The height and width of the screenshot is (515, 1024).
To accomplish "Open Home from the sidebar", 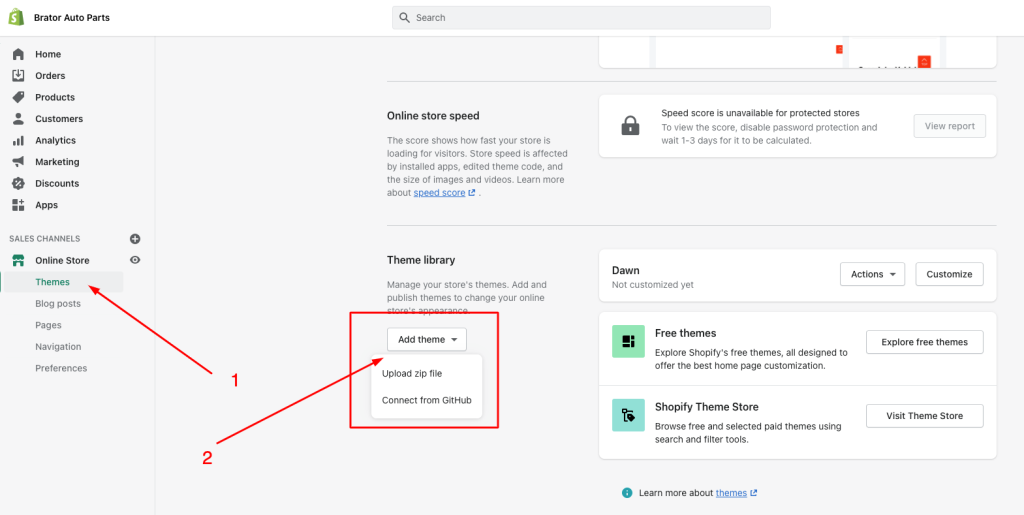I will pyautogui.click(x=48, y=54).
